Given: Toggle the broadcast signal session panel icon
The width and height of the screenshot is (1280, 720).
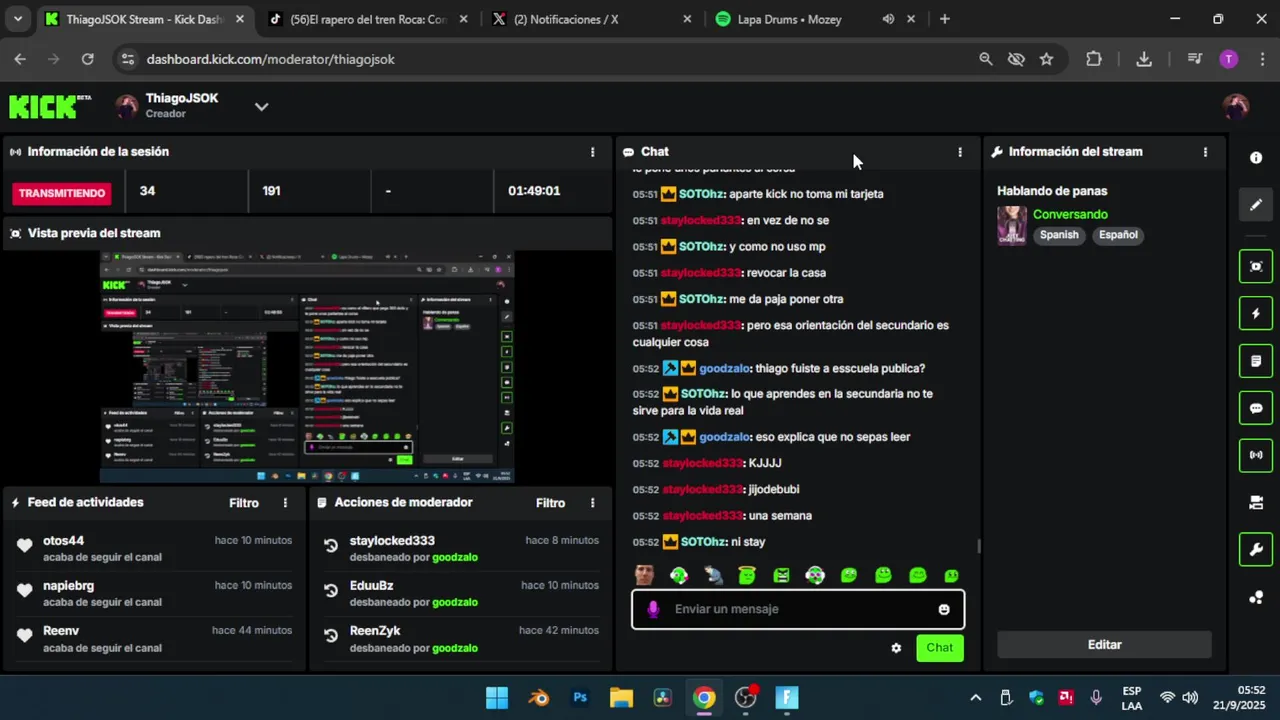Looking at the screenshot, I should (x=1256, y=455).
